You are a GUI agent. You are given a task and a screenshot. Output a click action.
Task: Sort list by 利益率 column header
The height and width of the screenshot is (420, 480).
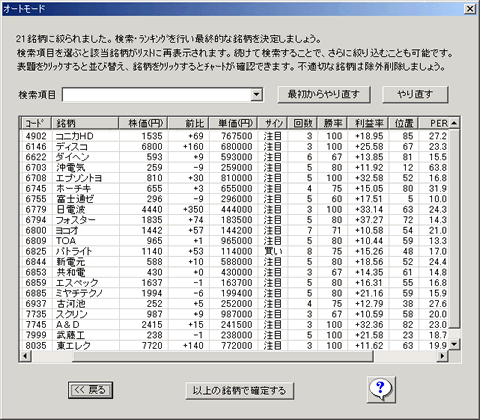[x=368, y=123]
